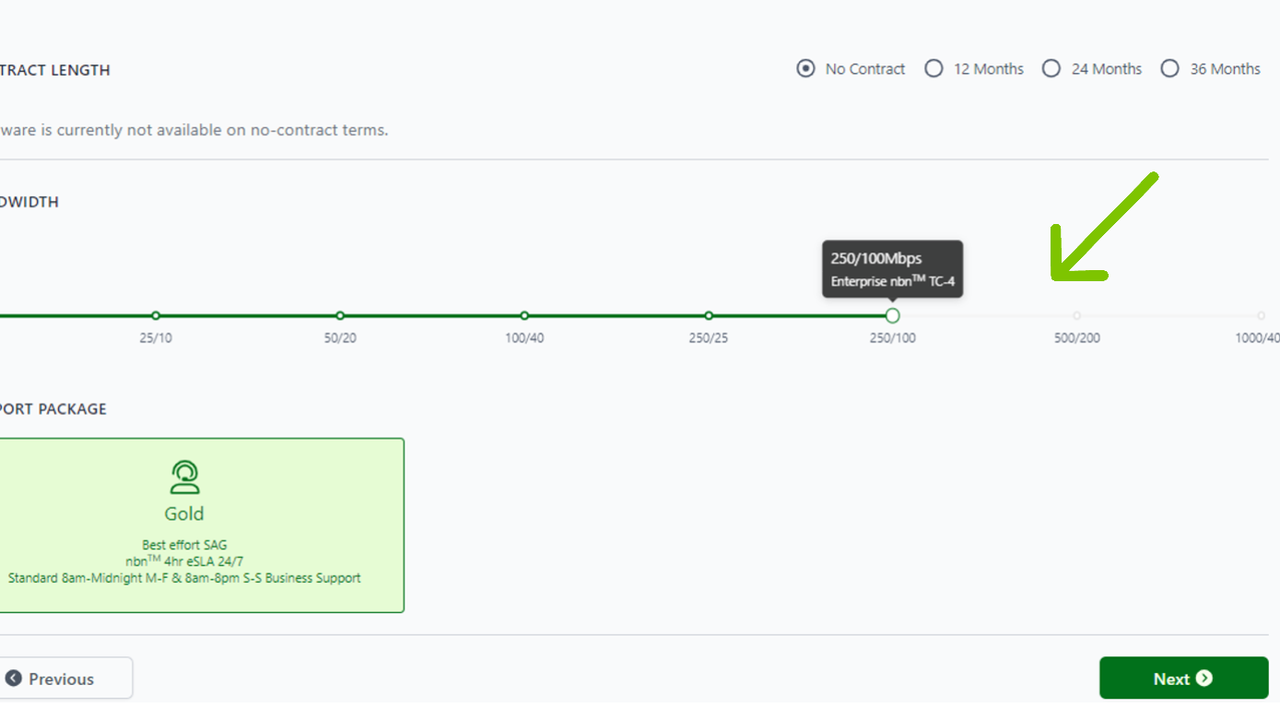
Task: Click the 'nbn 4hr eSLA 24/7' text
Action: tap(184, 561)
